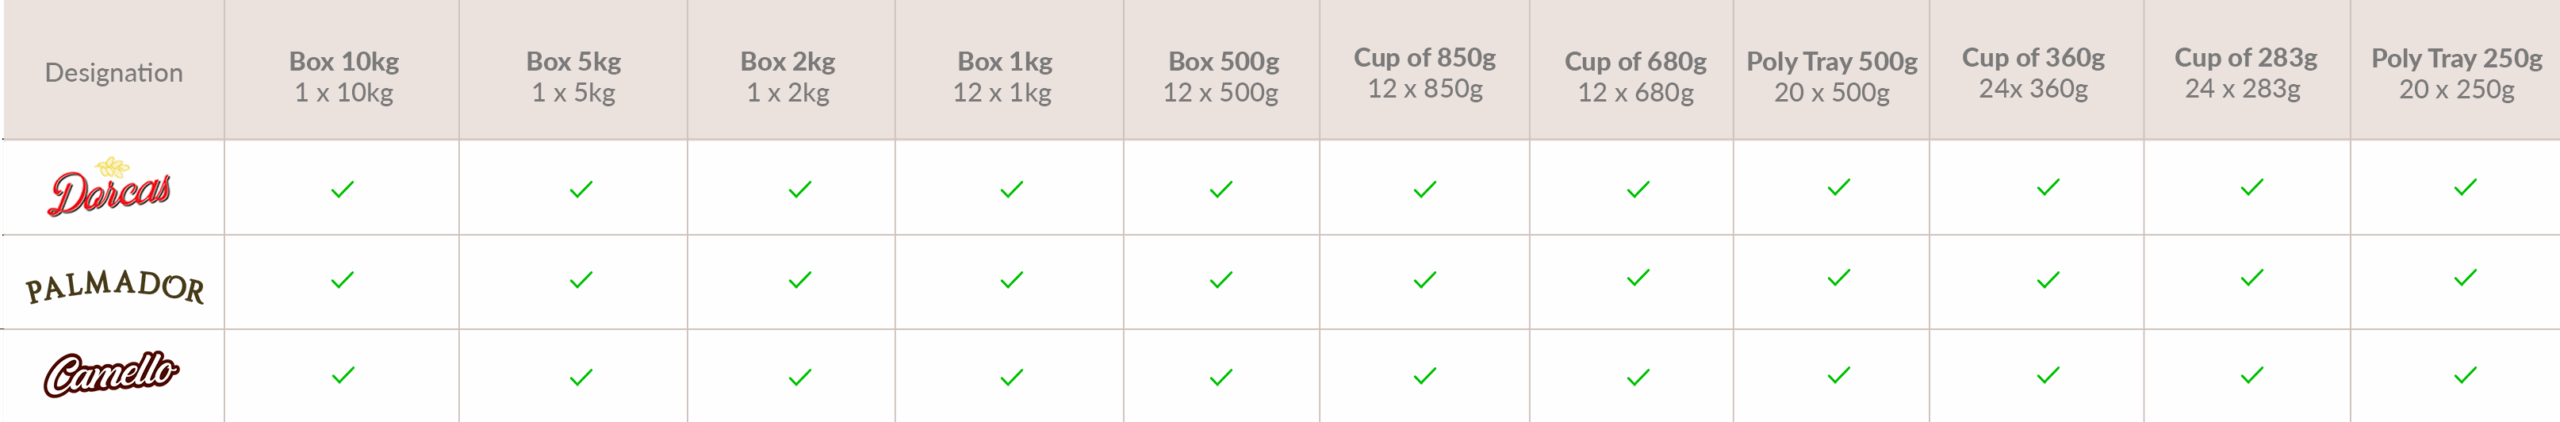2560x422 pixels.
Task: Click Palmador checkmark under Poly Tray 500g
Action: (x=1839, y=278)
